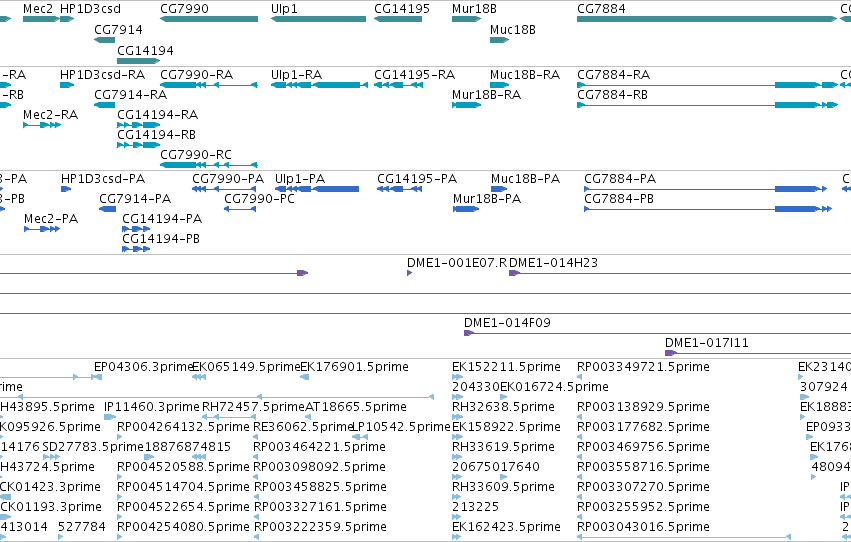This screenshot has height=542, width=851.
Task: Click the CG7990-PC protein label
Action: coord(259,199)
